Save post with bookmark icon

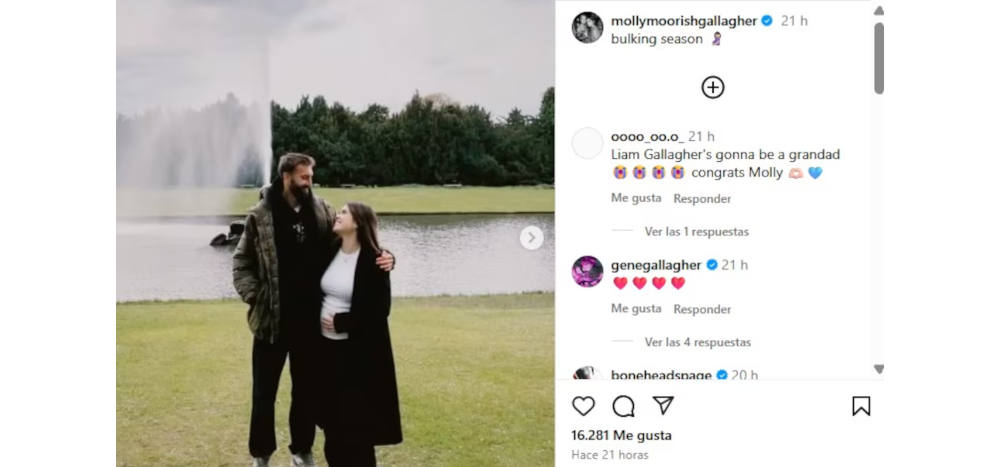[x=861, y=406]
